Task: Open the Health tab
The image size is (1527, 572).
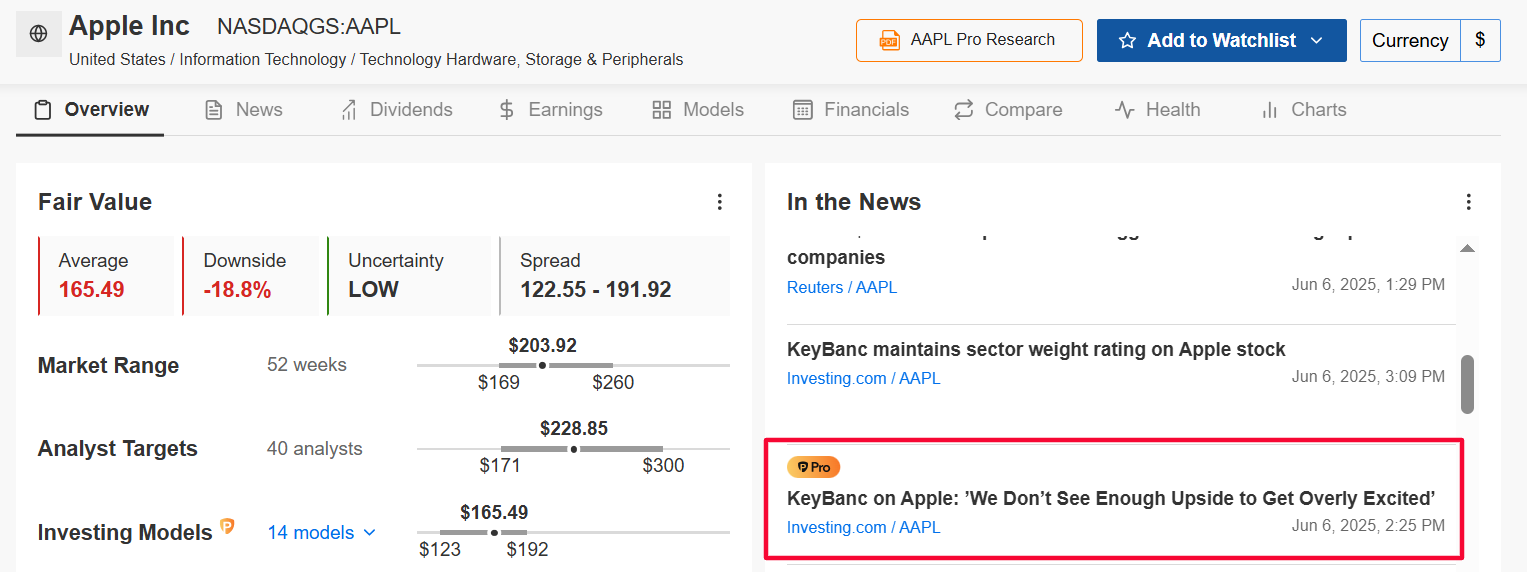Action: (1157, 110)
